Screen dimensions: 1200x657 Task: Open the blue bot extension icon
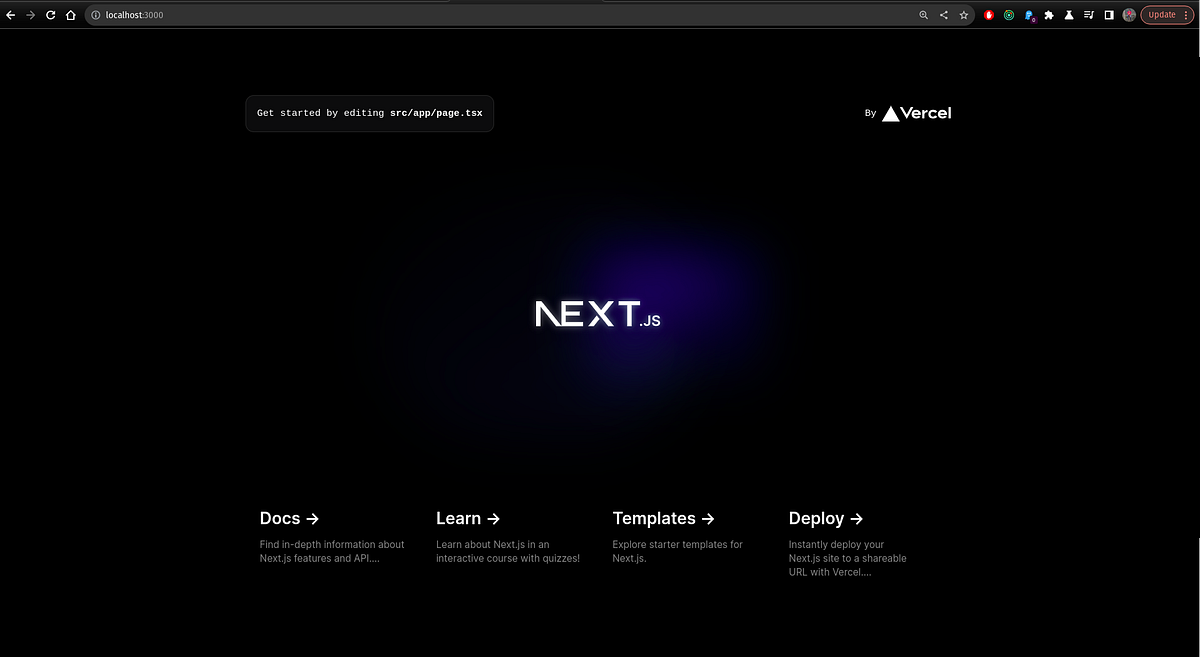(1028, 14)
